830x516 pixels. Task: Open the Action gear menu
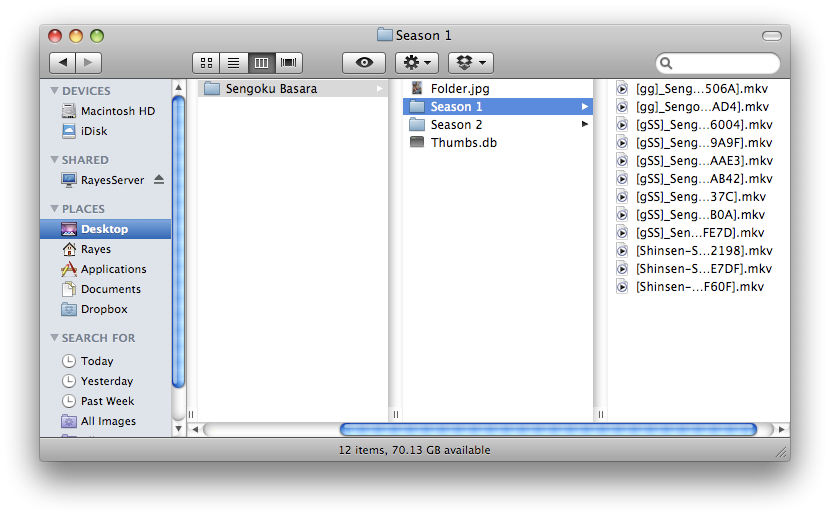pyautogui.click(x=417, y=62)
